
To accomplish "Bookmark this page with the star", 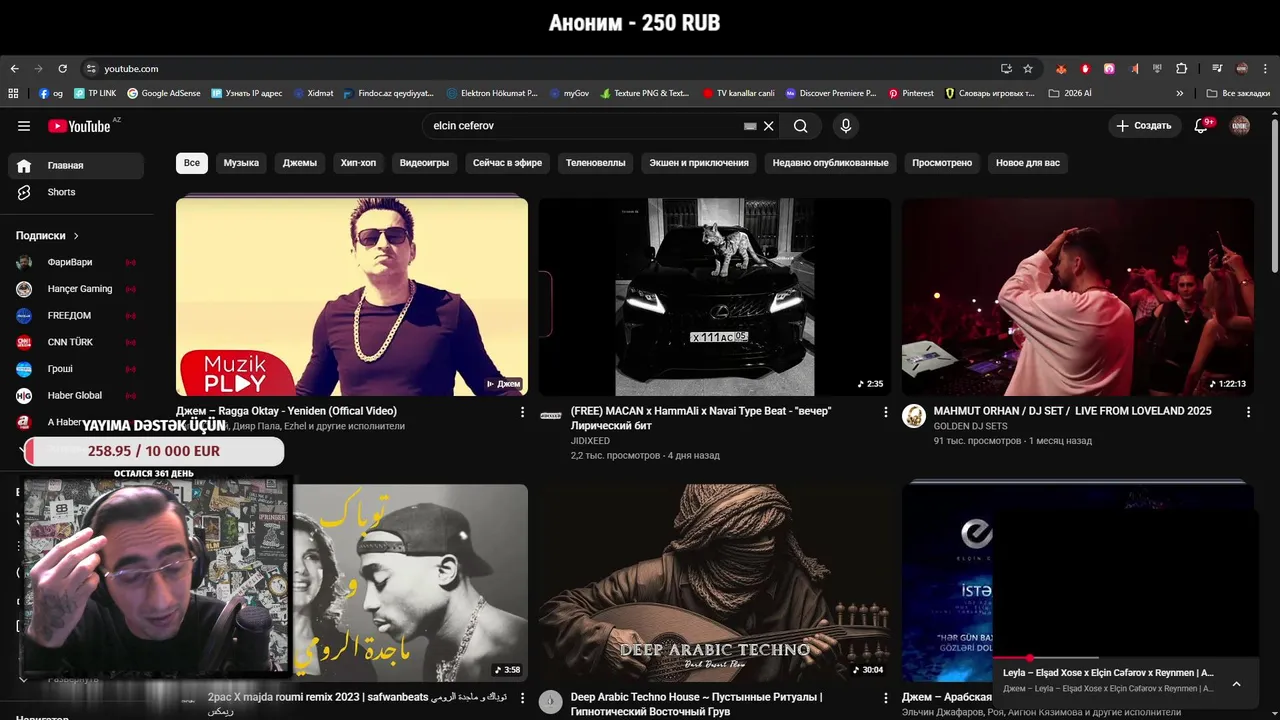I will click(x=1028, y=69).
